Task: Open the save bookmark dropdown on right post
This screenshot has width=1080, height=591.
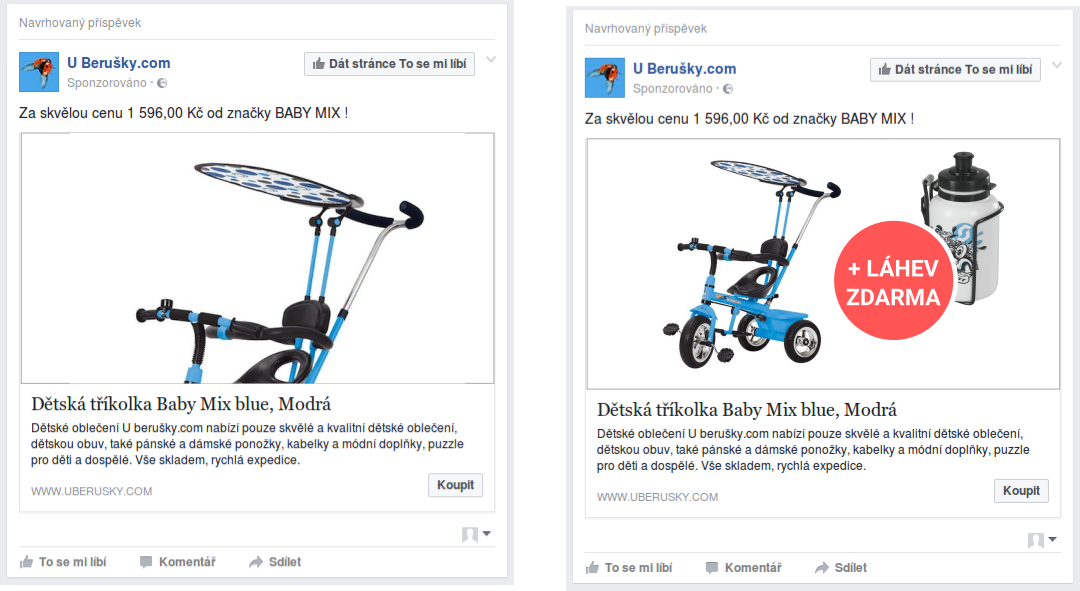Action: click(x=1043, y=540)
